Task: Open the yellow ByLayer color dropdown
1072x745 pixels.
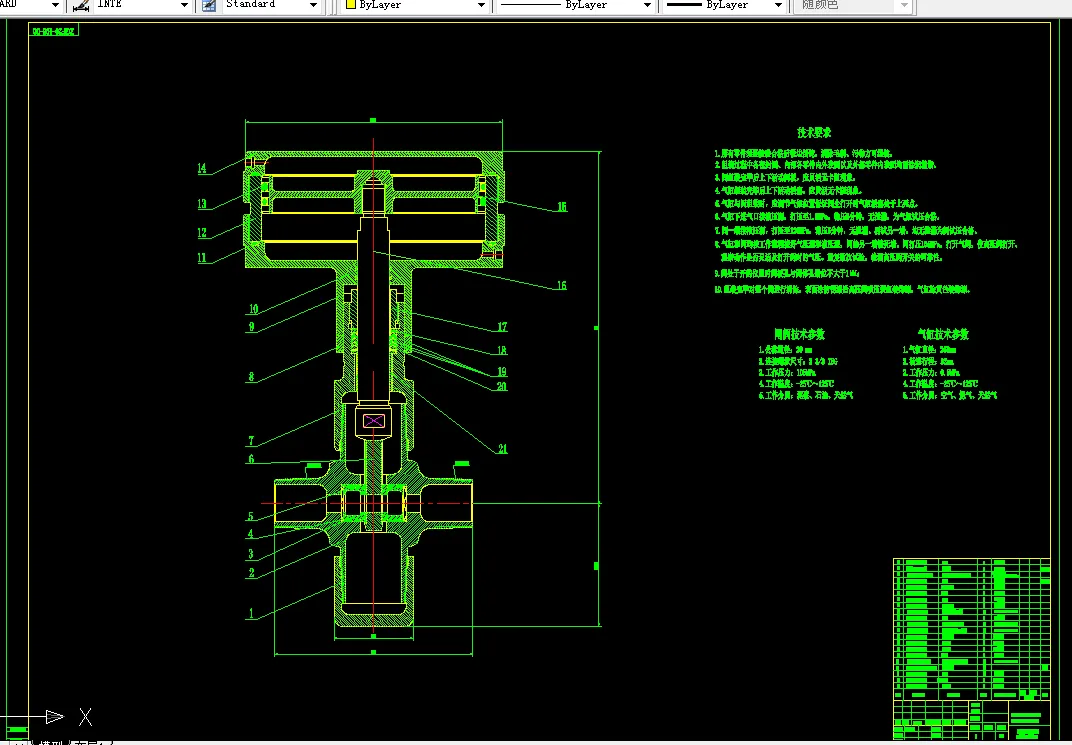Action: [481, 5]
